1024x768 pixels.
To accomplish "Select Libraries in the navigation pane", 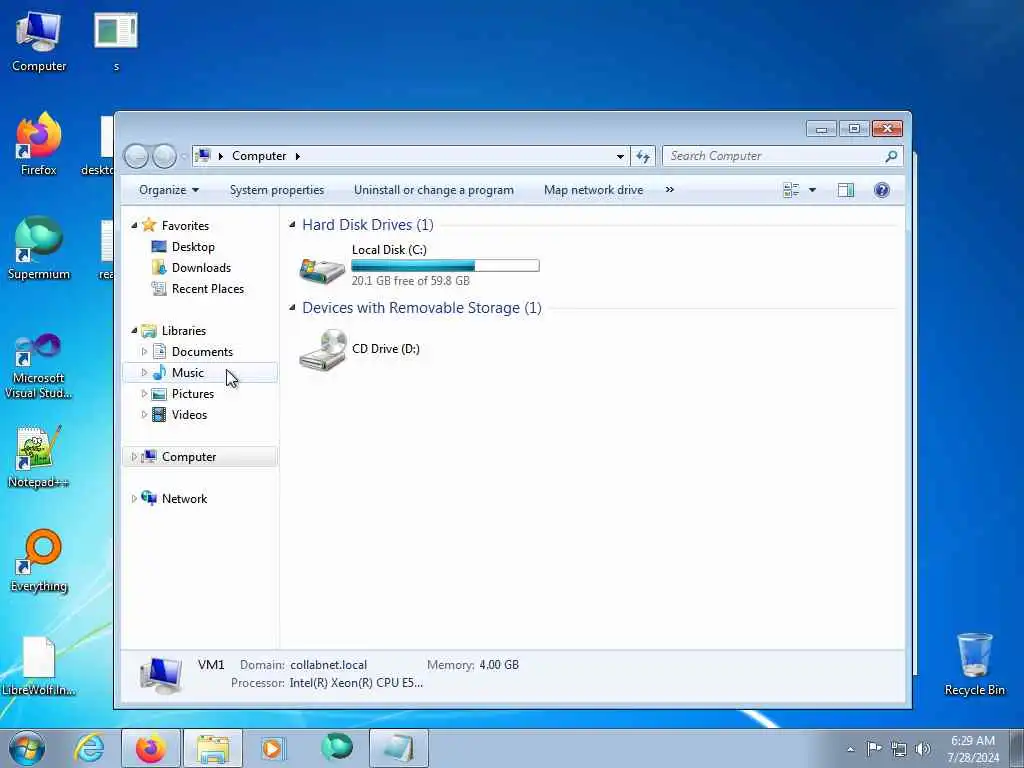I will point(184,331).
